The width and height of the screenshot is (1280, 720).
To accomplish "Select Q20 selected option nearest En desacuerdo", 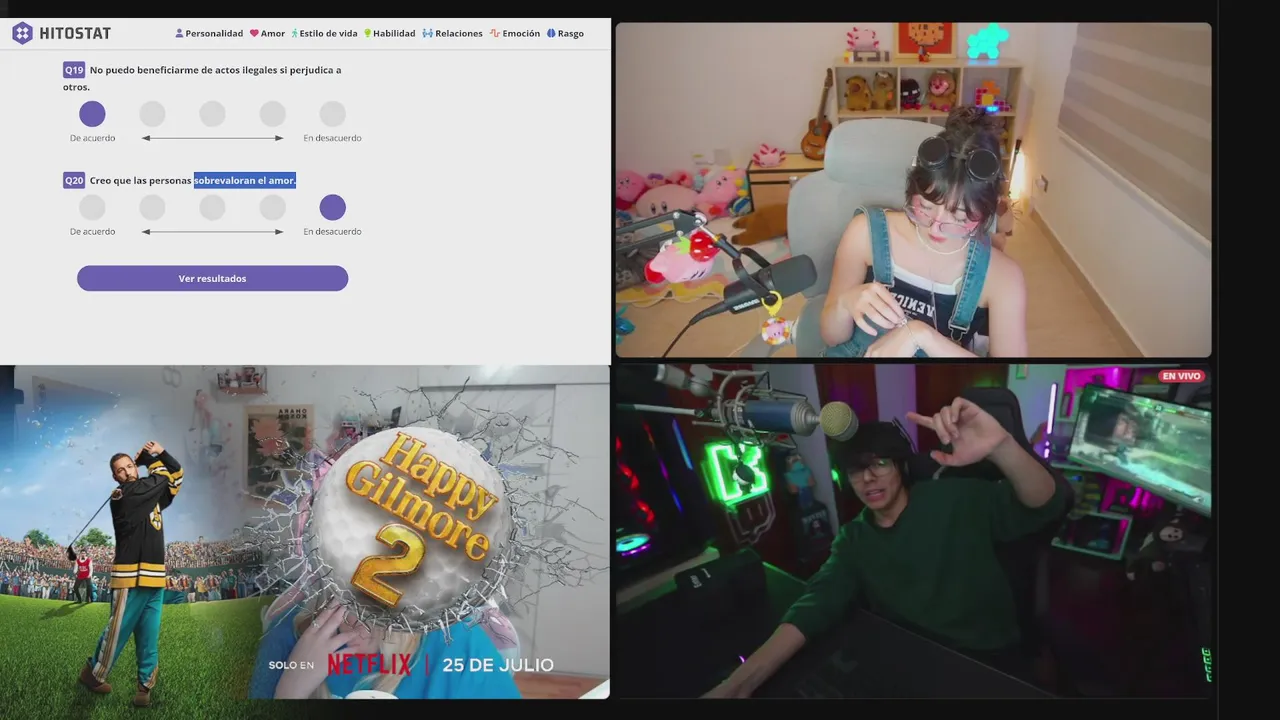I will point(332,207).
